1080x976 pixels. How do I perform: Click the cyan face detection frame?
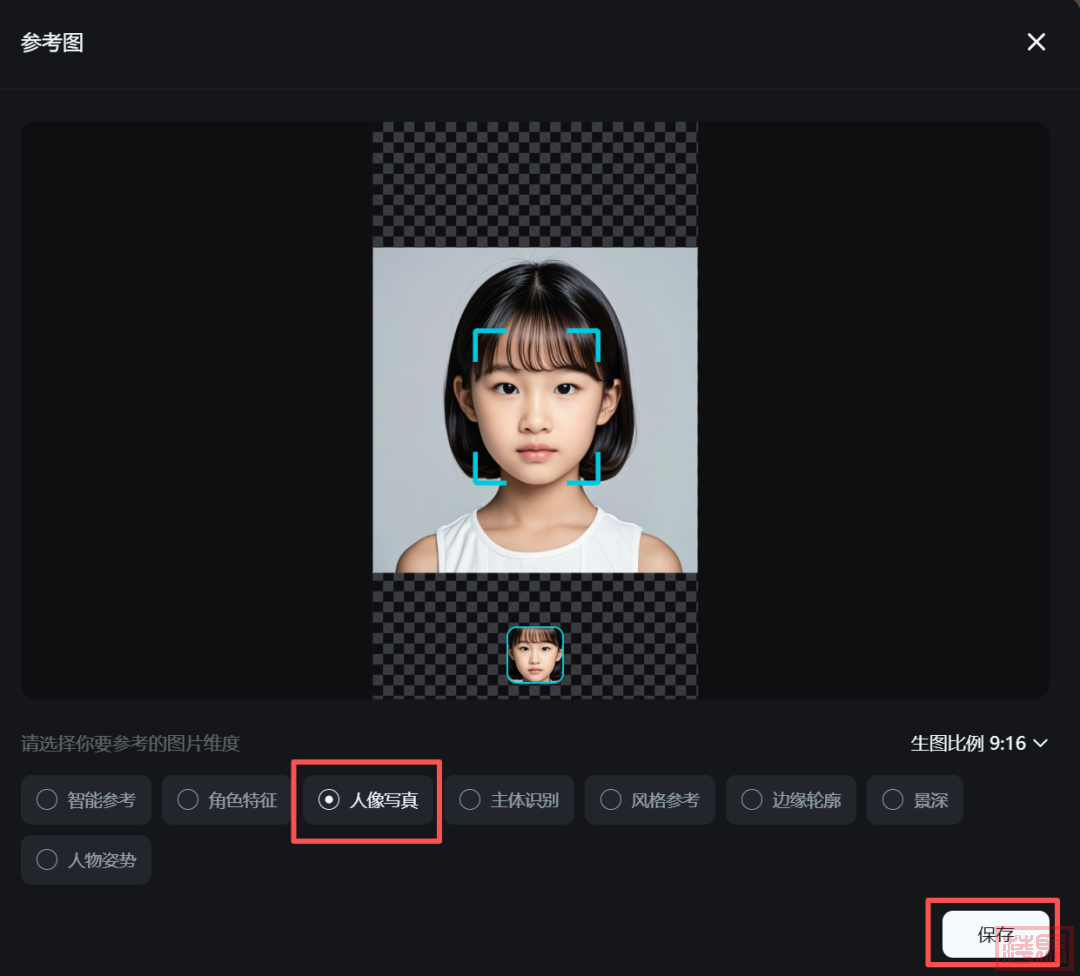coord(536,407)
